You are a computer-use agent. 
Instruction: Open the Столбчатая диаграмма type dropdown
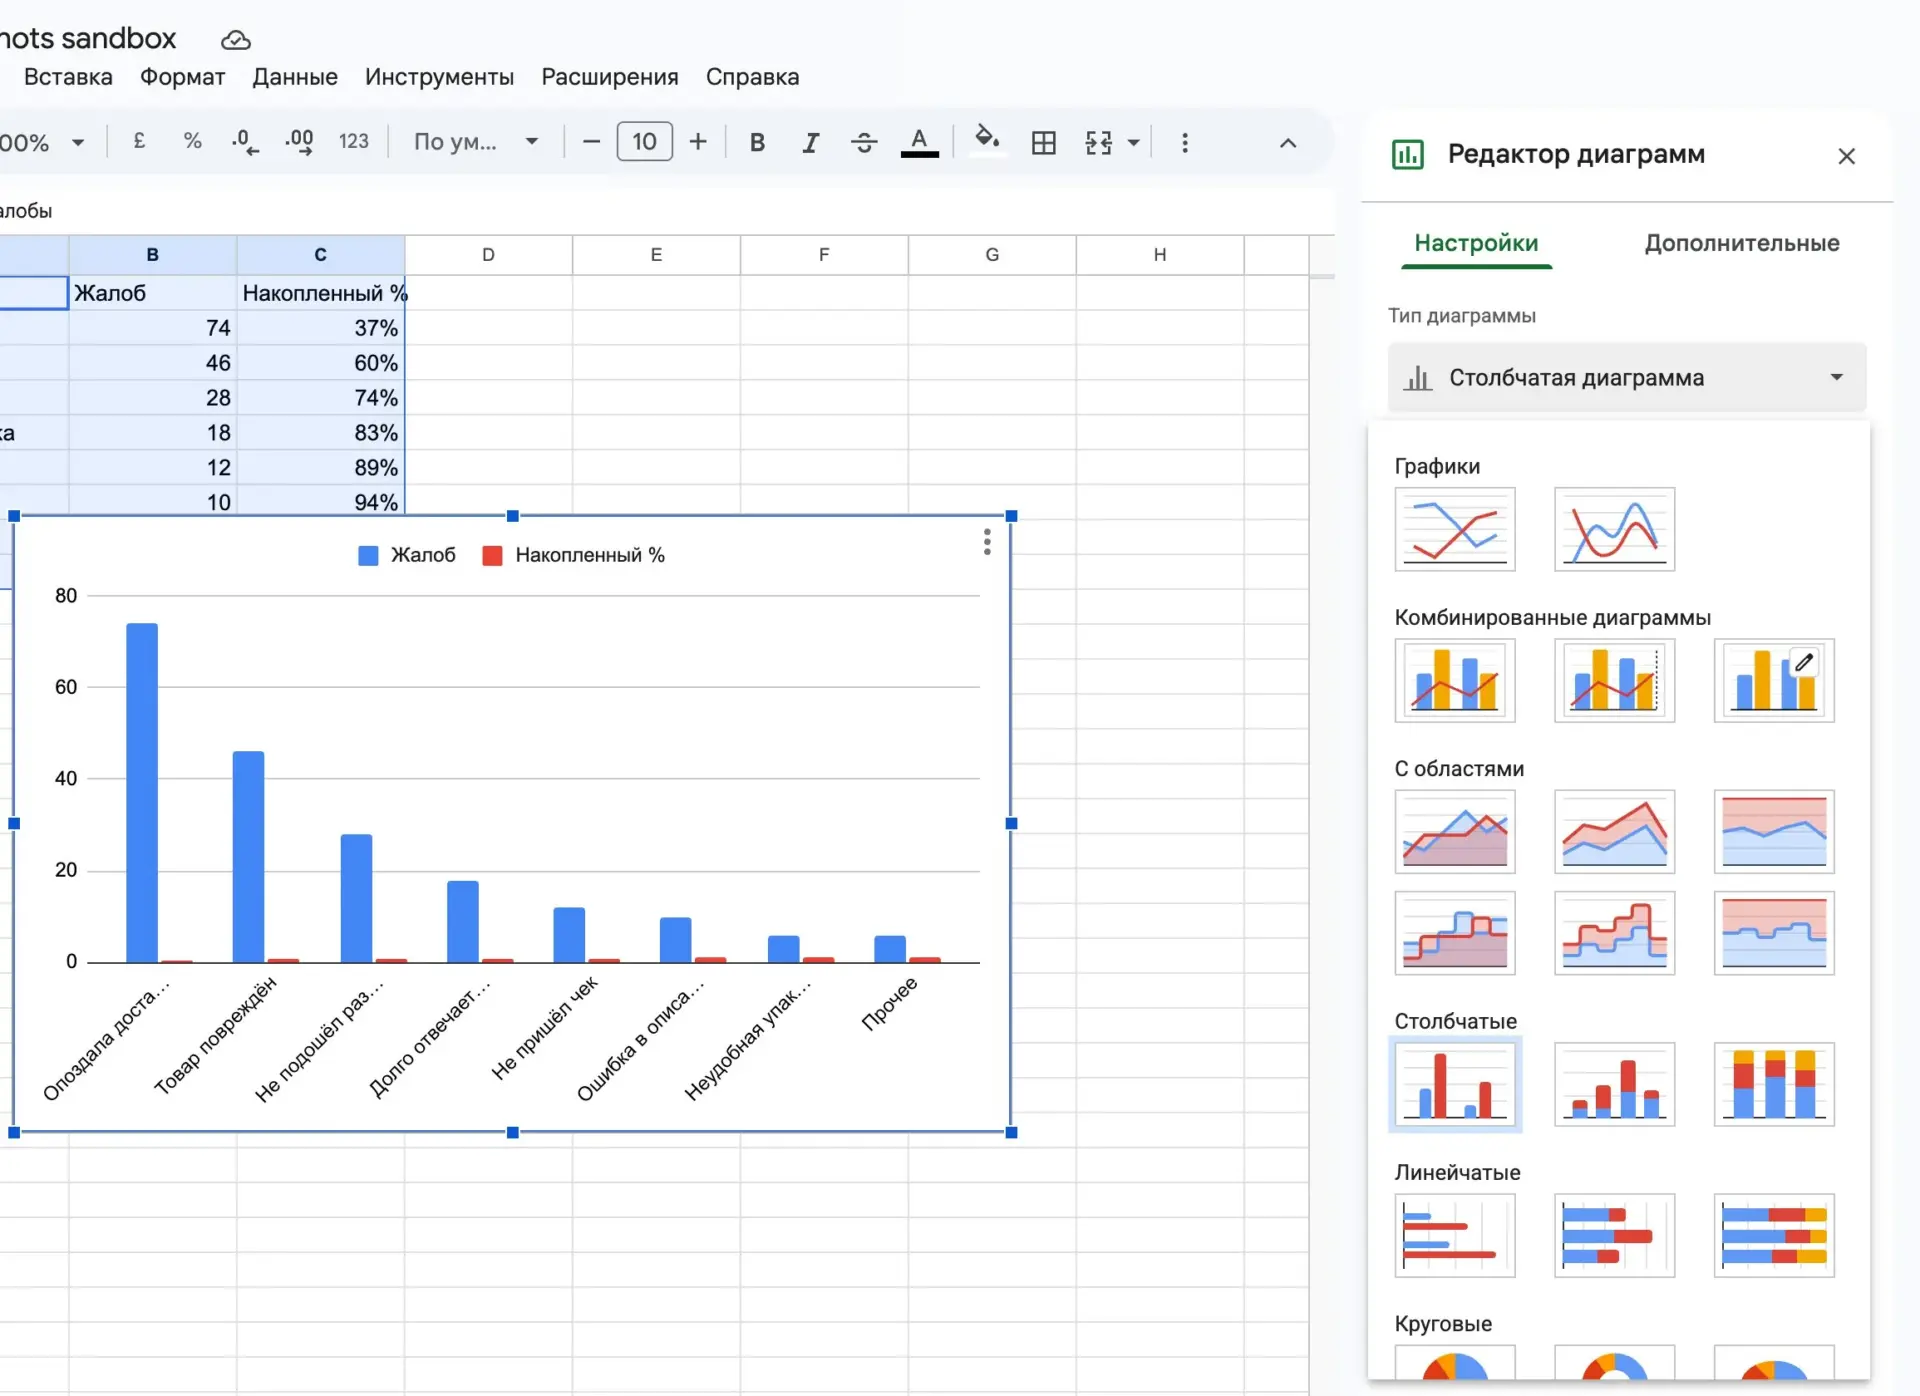pos(1627,378)
